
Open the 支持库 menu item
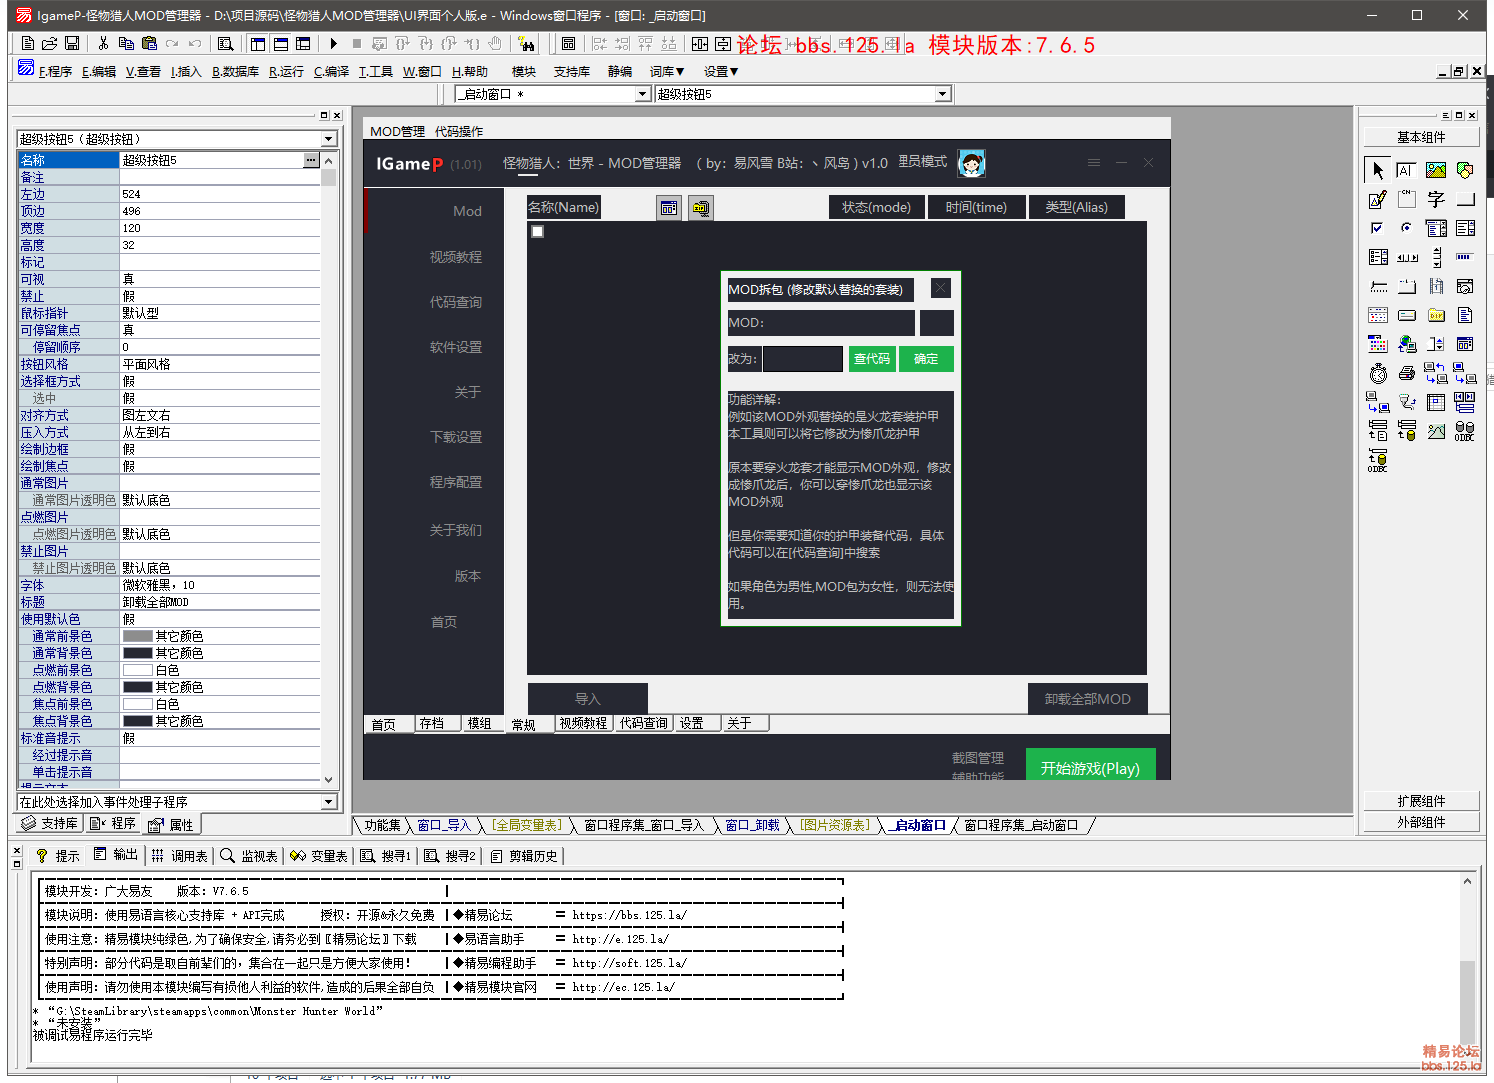(x=572, y=72)
